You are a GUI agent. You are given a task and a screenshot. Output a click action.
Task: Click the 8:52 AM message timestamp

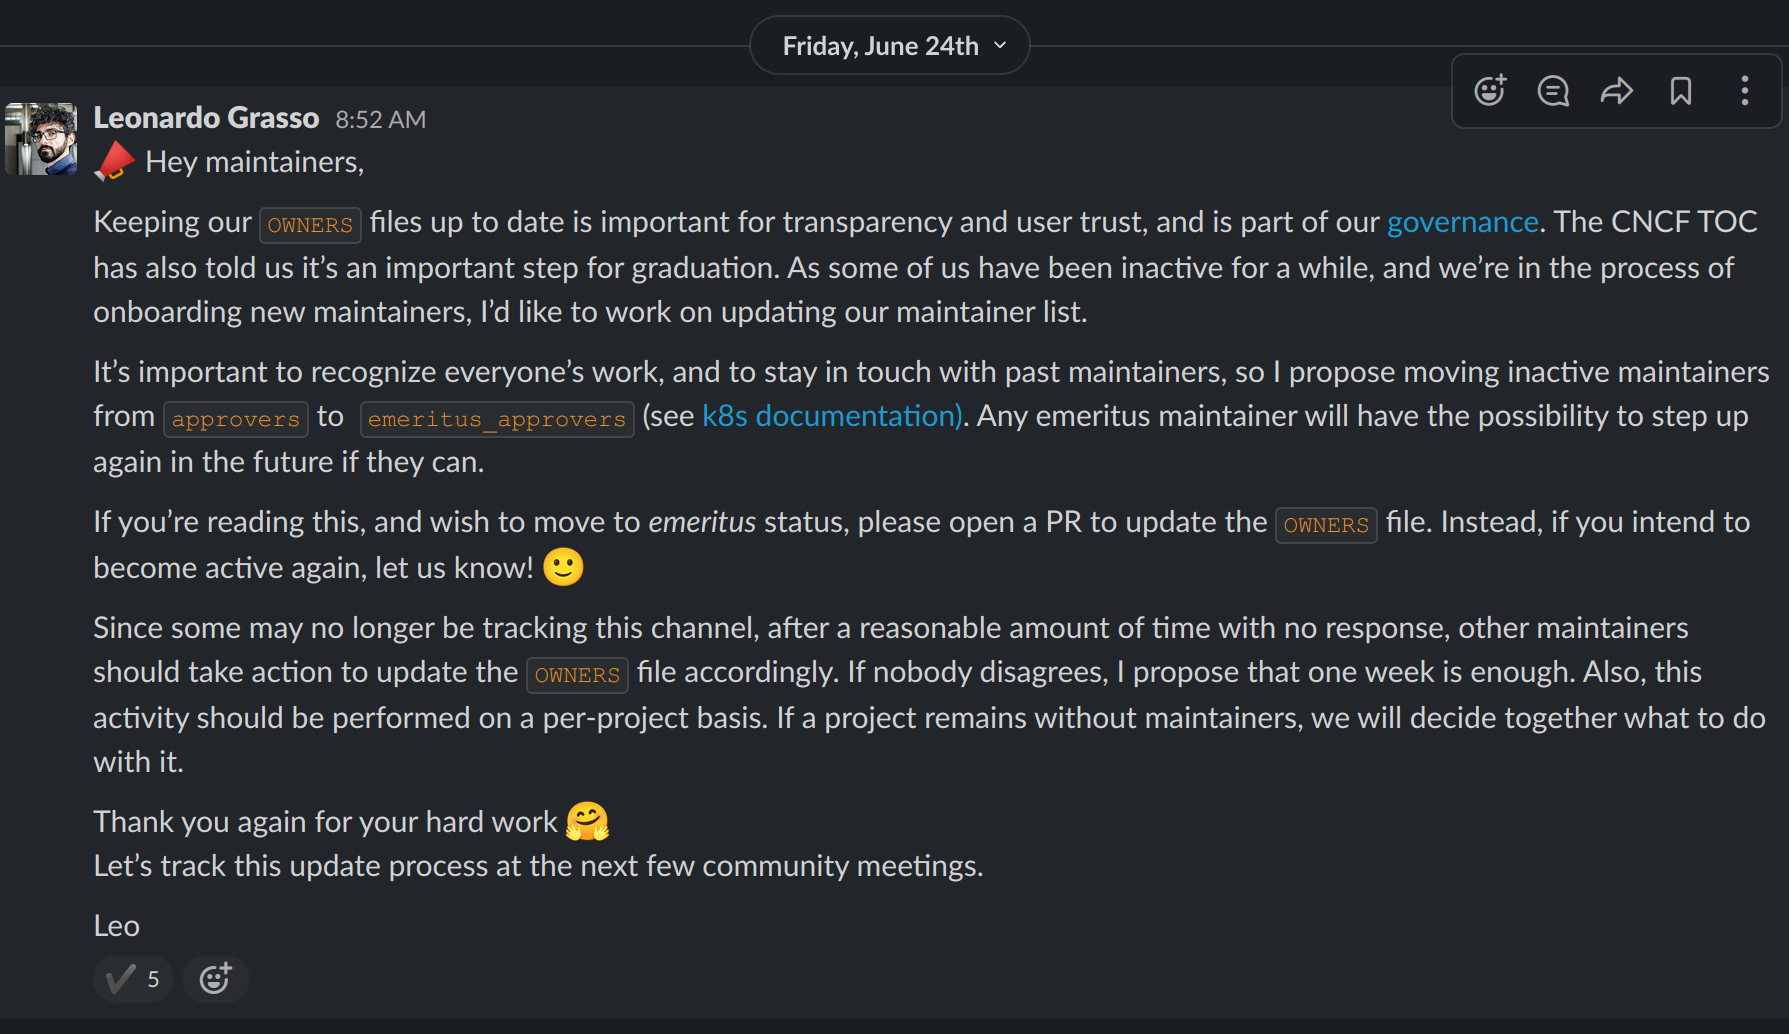[x=380, y=118]
